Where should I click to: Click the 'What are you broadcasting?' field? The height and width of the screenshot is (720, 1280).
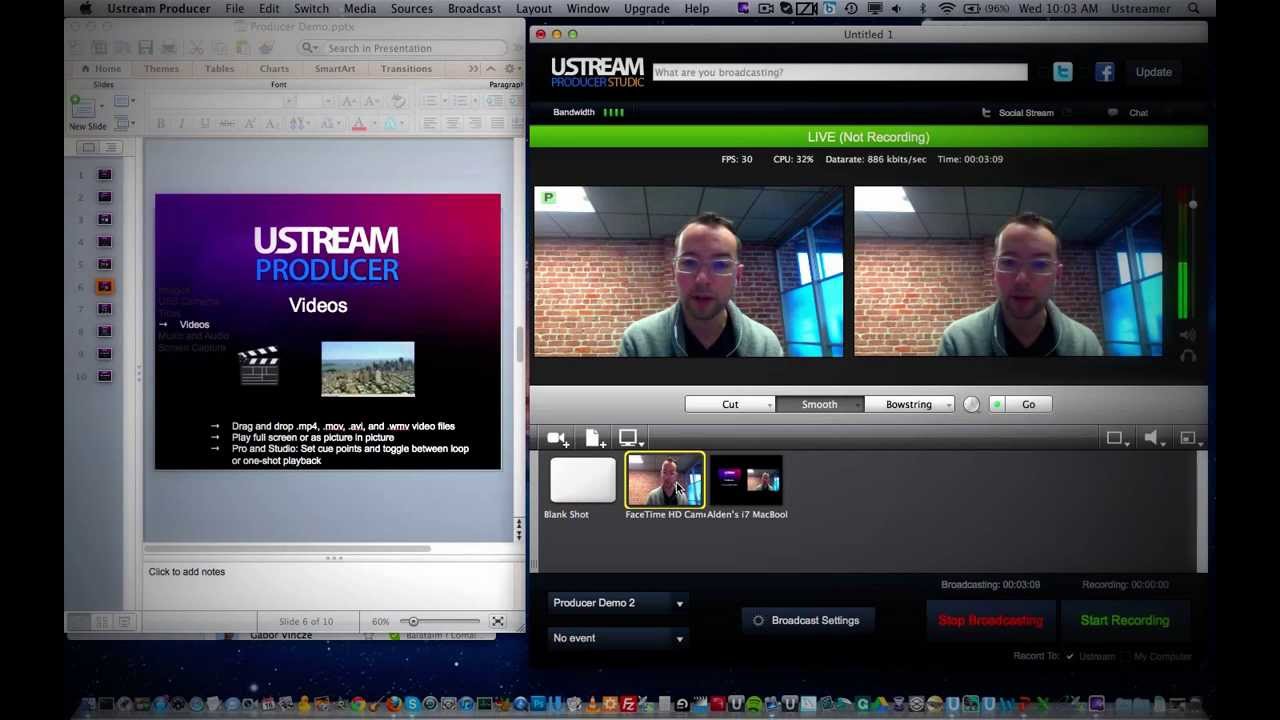pyautogui.click(x=839, y=72)
